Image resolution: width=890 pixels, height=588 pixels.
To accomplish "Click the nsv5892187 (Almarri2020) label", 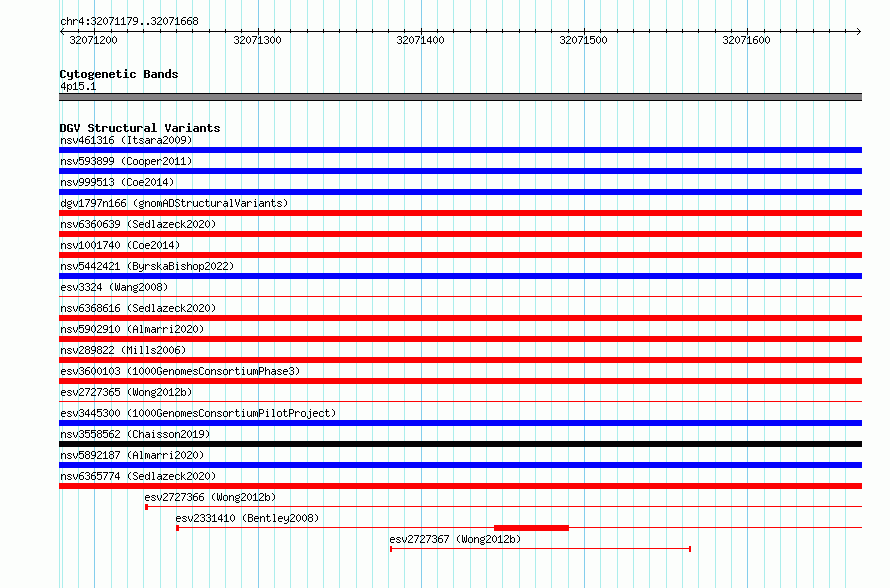I will 132,455.
